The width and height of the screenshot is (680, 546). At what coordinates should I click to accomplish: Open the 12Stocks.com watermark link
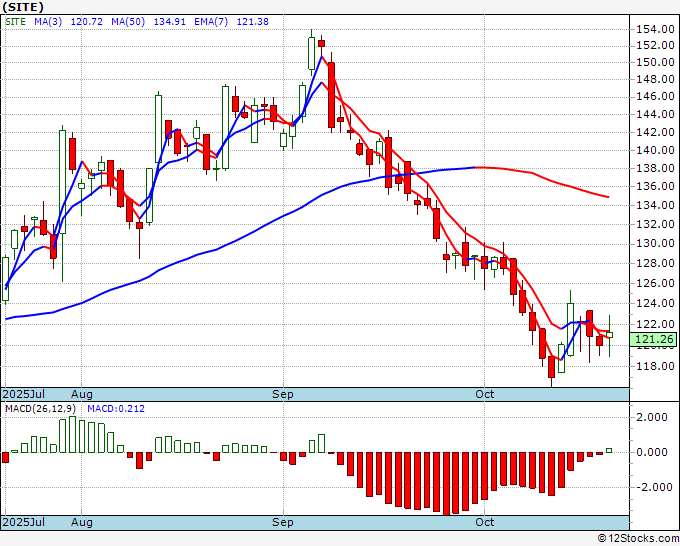(x=637, y=538)
